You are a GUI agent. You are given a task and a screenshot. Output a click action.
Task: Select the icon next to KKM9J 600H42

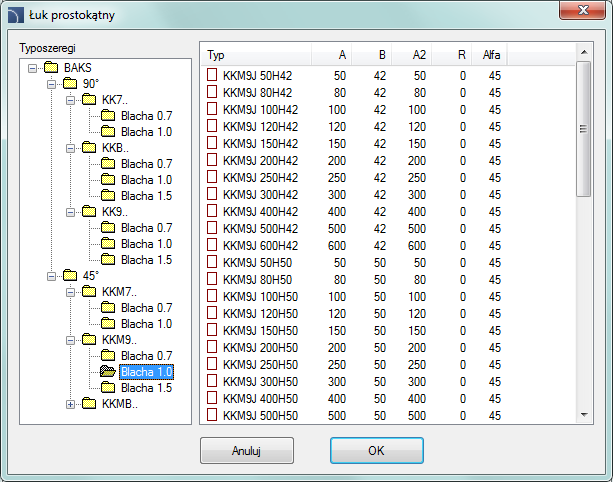[212, 246]
